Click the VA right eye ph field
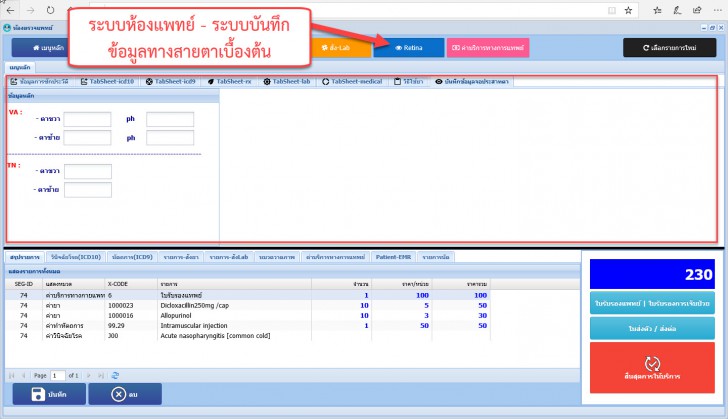728x419 pixels. coord(170,119)
